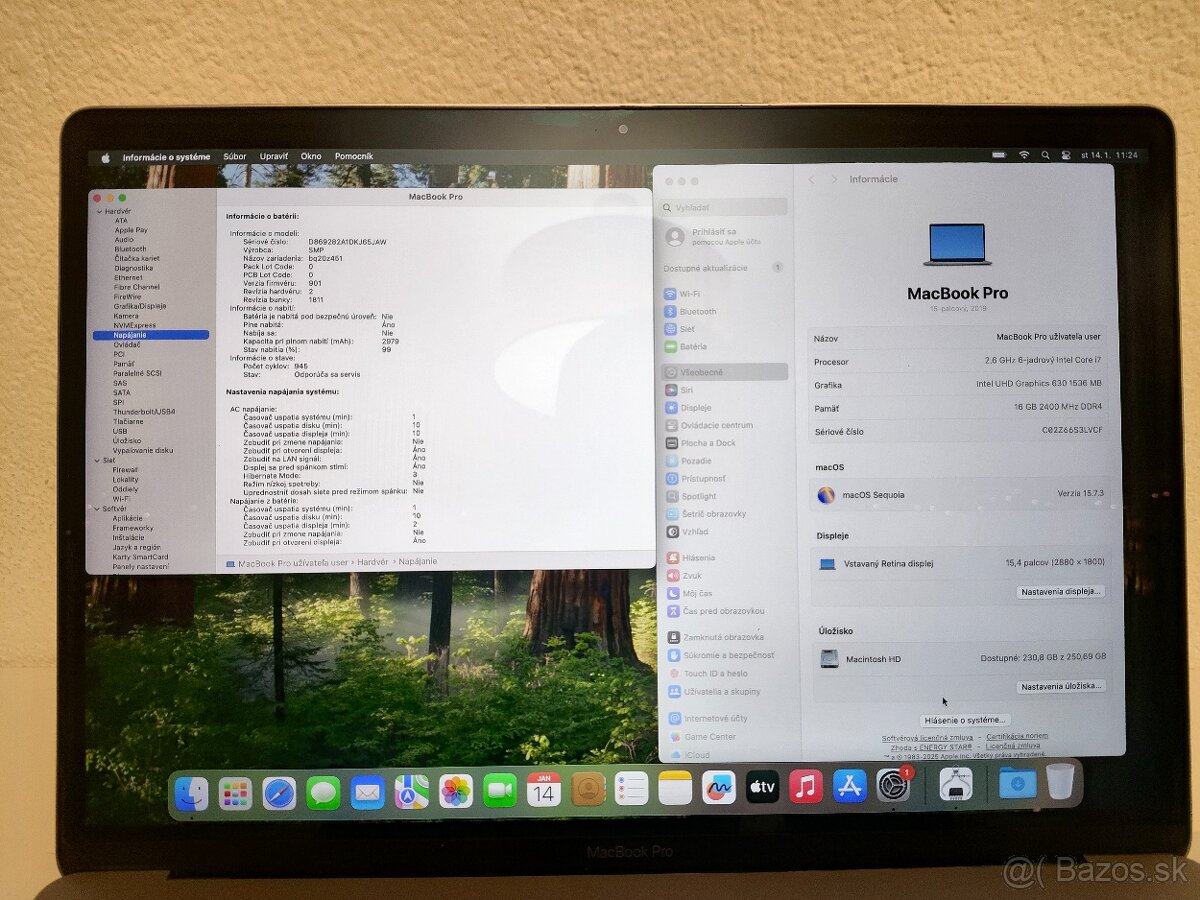The height and width of the screenshot is (900, 1200).
Task: Click the Vyhľadať search field
Action: point(722,207)
